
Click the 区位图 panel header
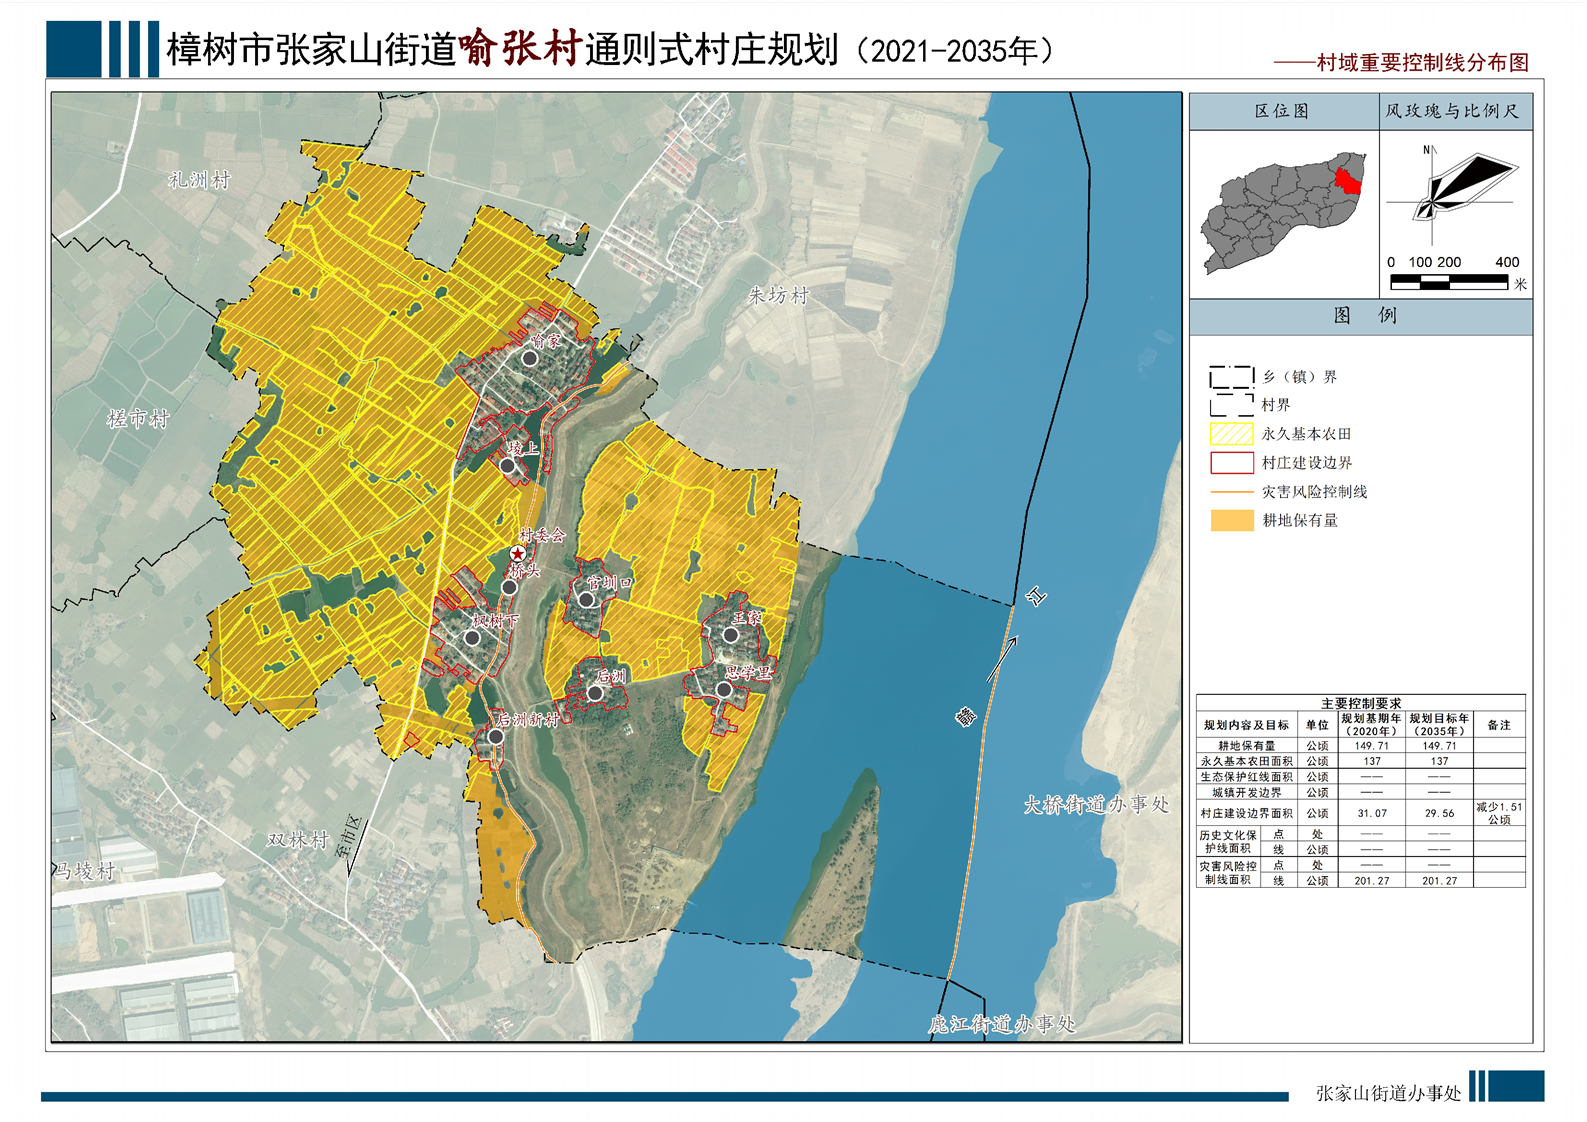coord(1282,111)
